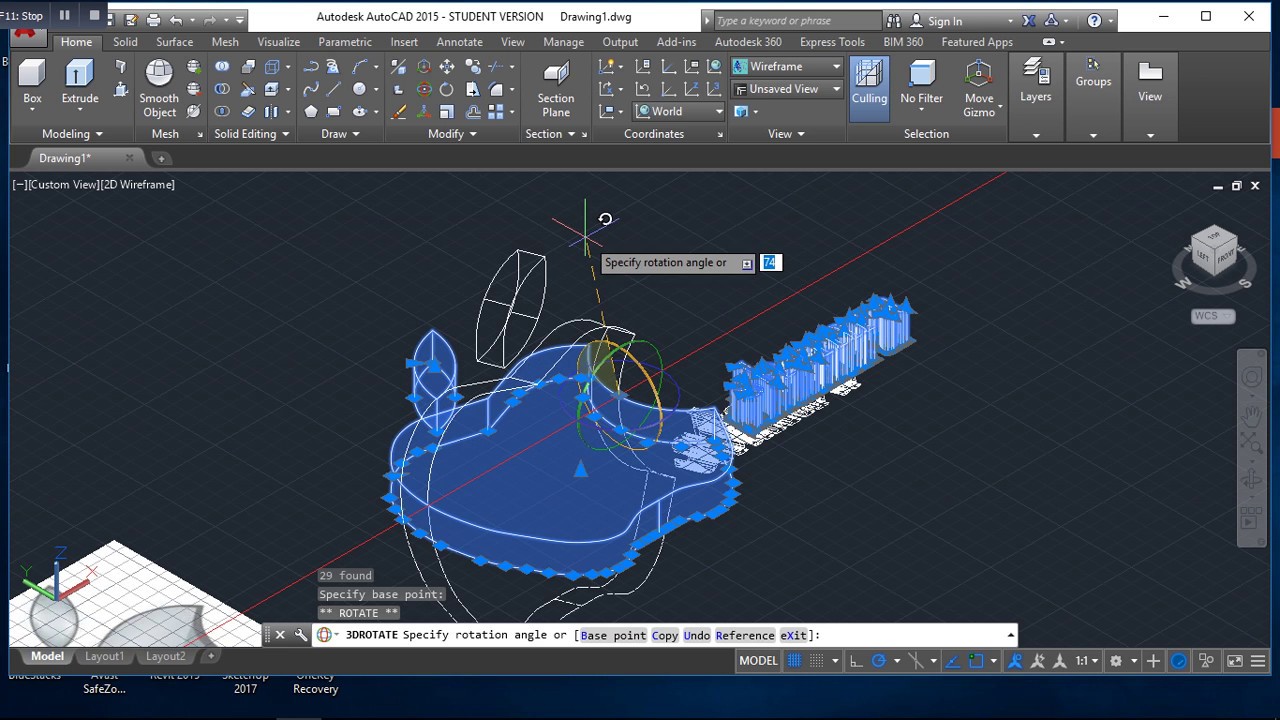Viewport: 1280px width, 720px height.
Task: Toggle annotation visibility in status bar
Action: pos(1015,661)
